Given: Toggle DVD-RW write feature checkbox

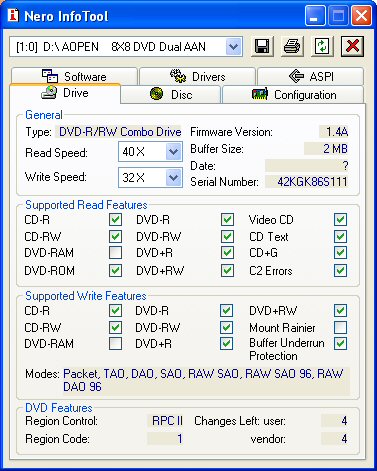Looking at the screenshot, I should tap(226, 327).
